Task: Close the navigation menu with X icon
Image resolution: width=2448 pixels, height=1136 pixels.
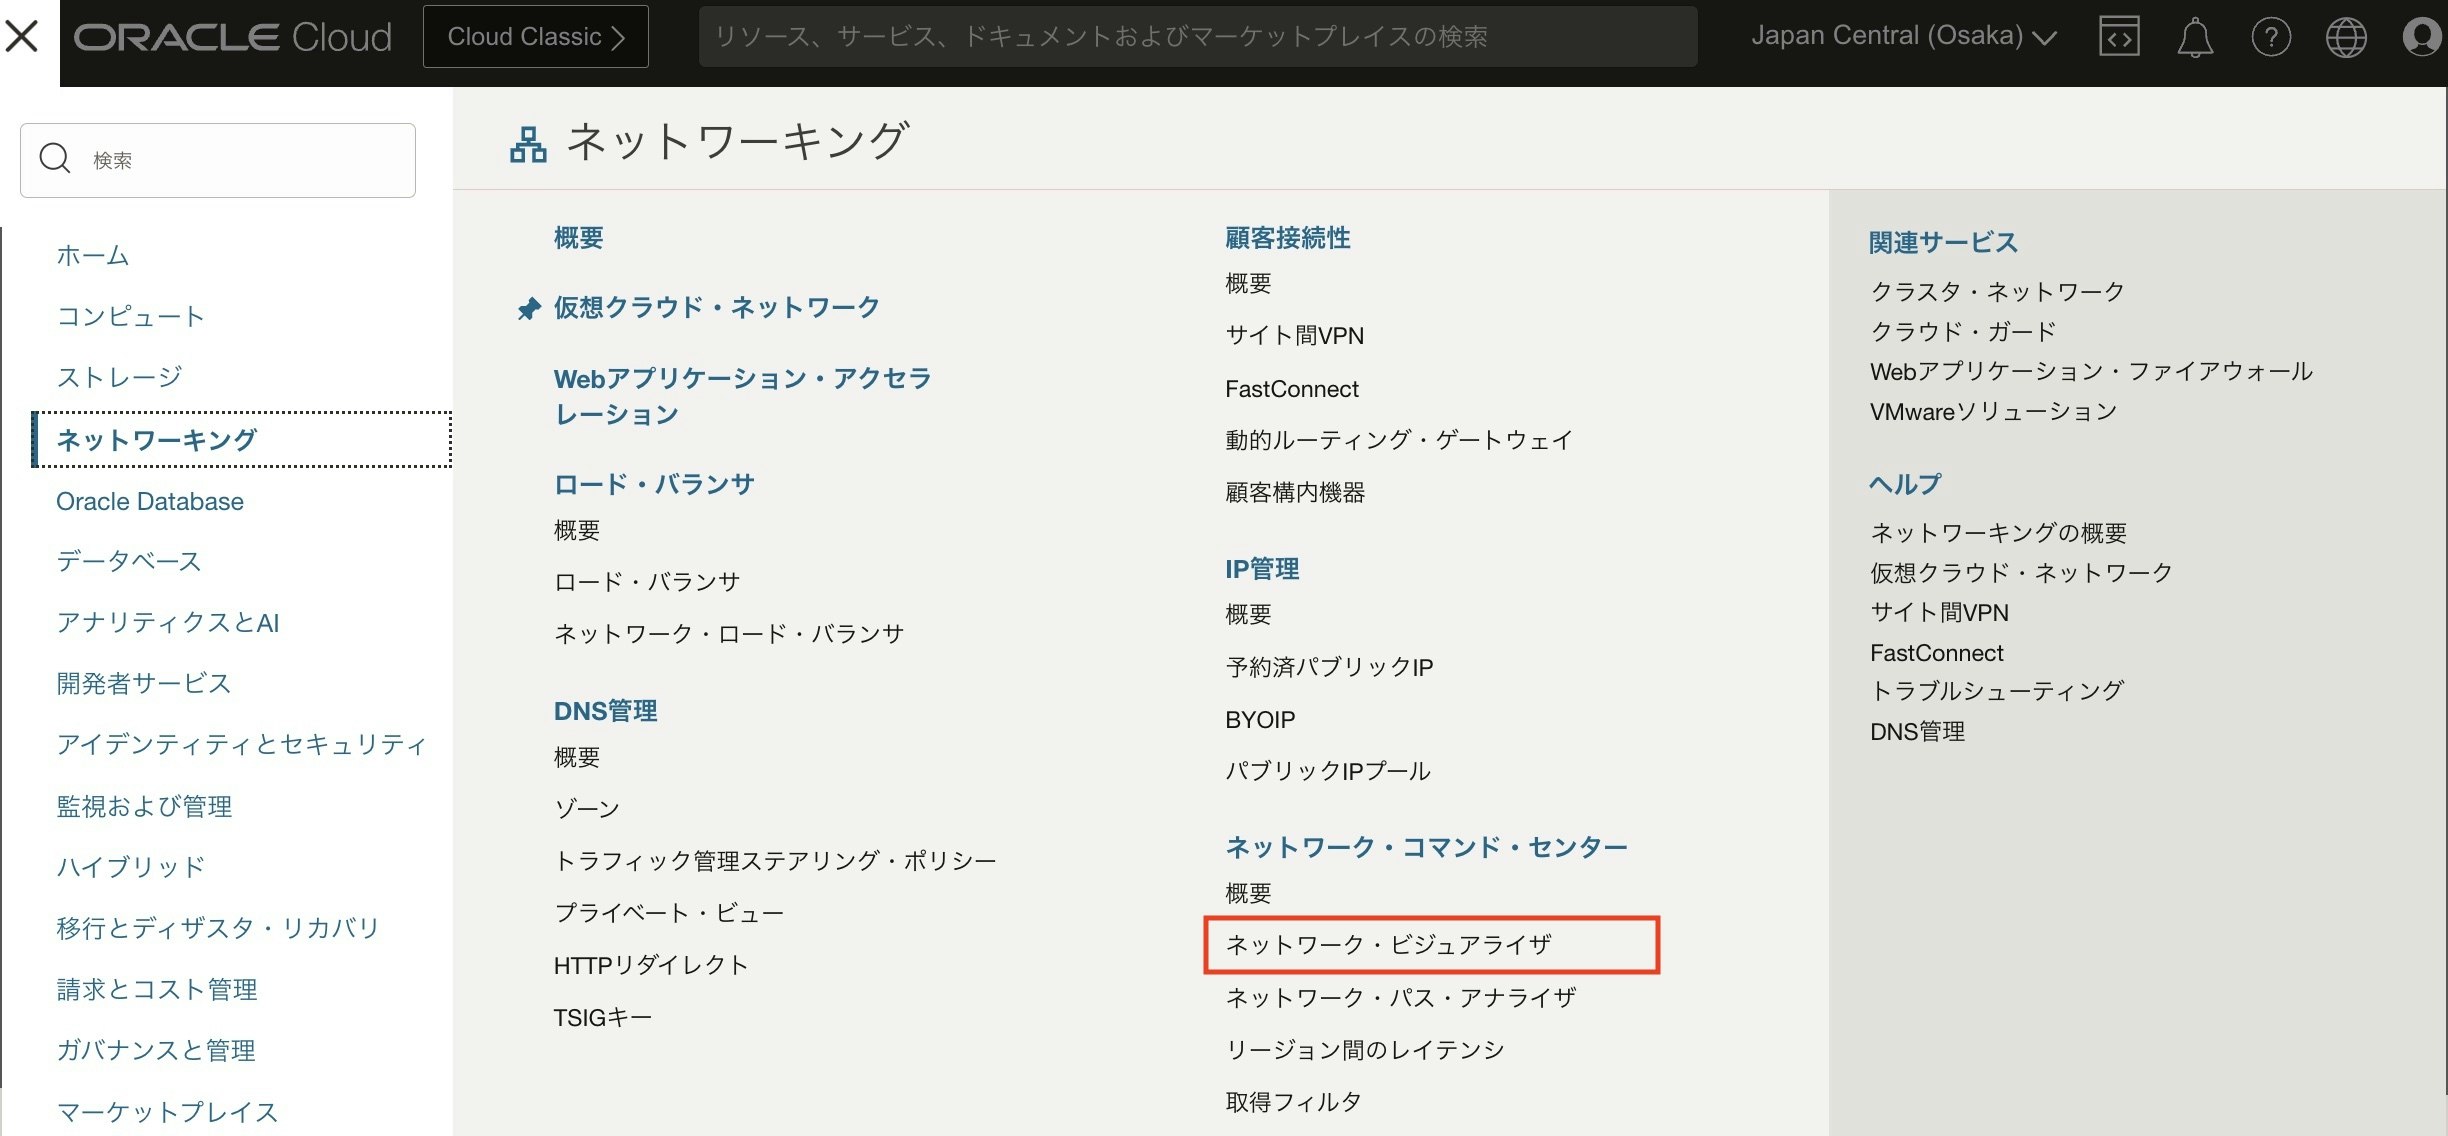Action: (x=22, y=37)
